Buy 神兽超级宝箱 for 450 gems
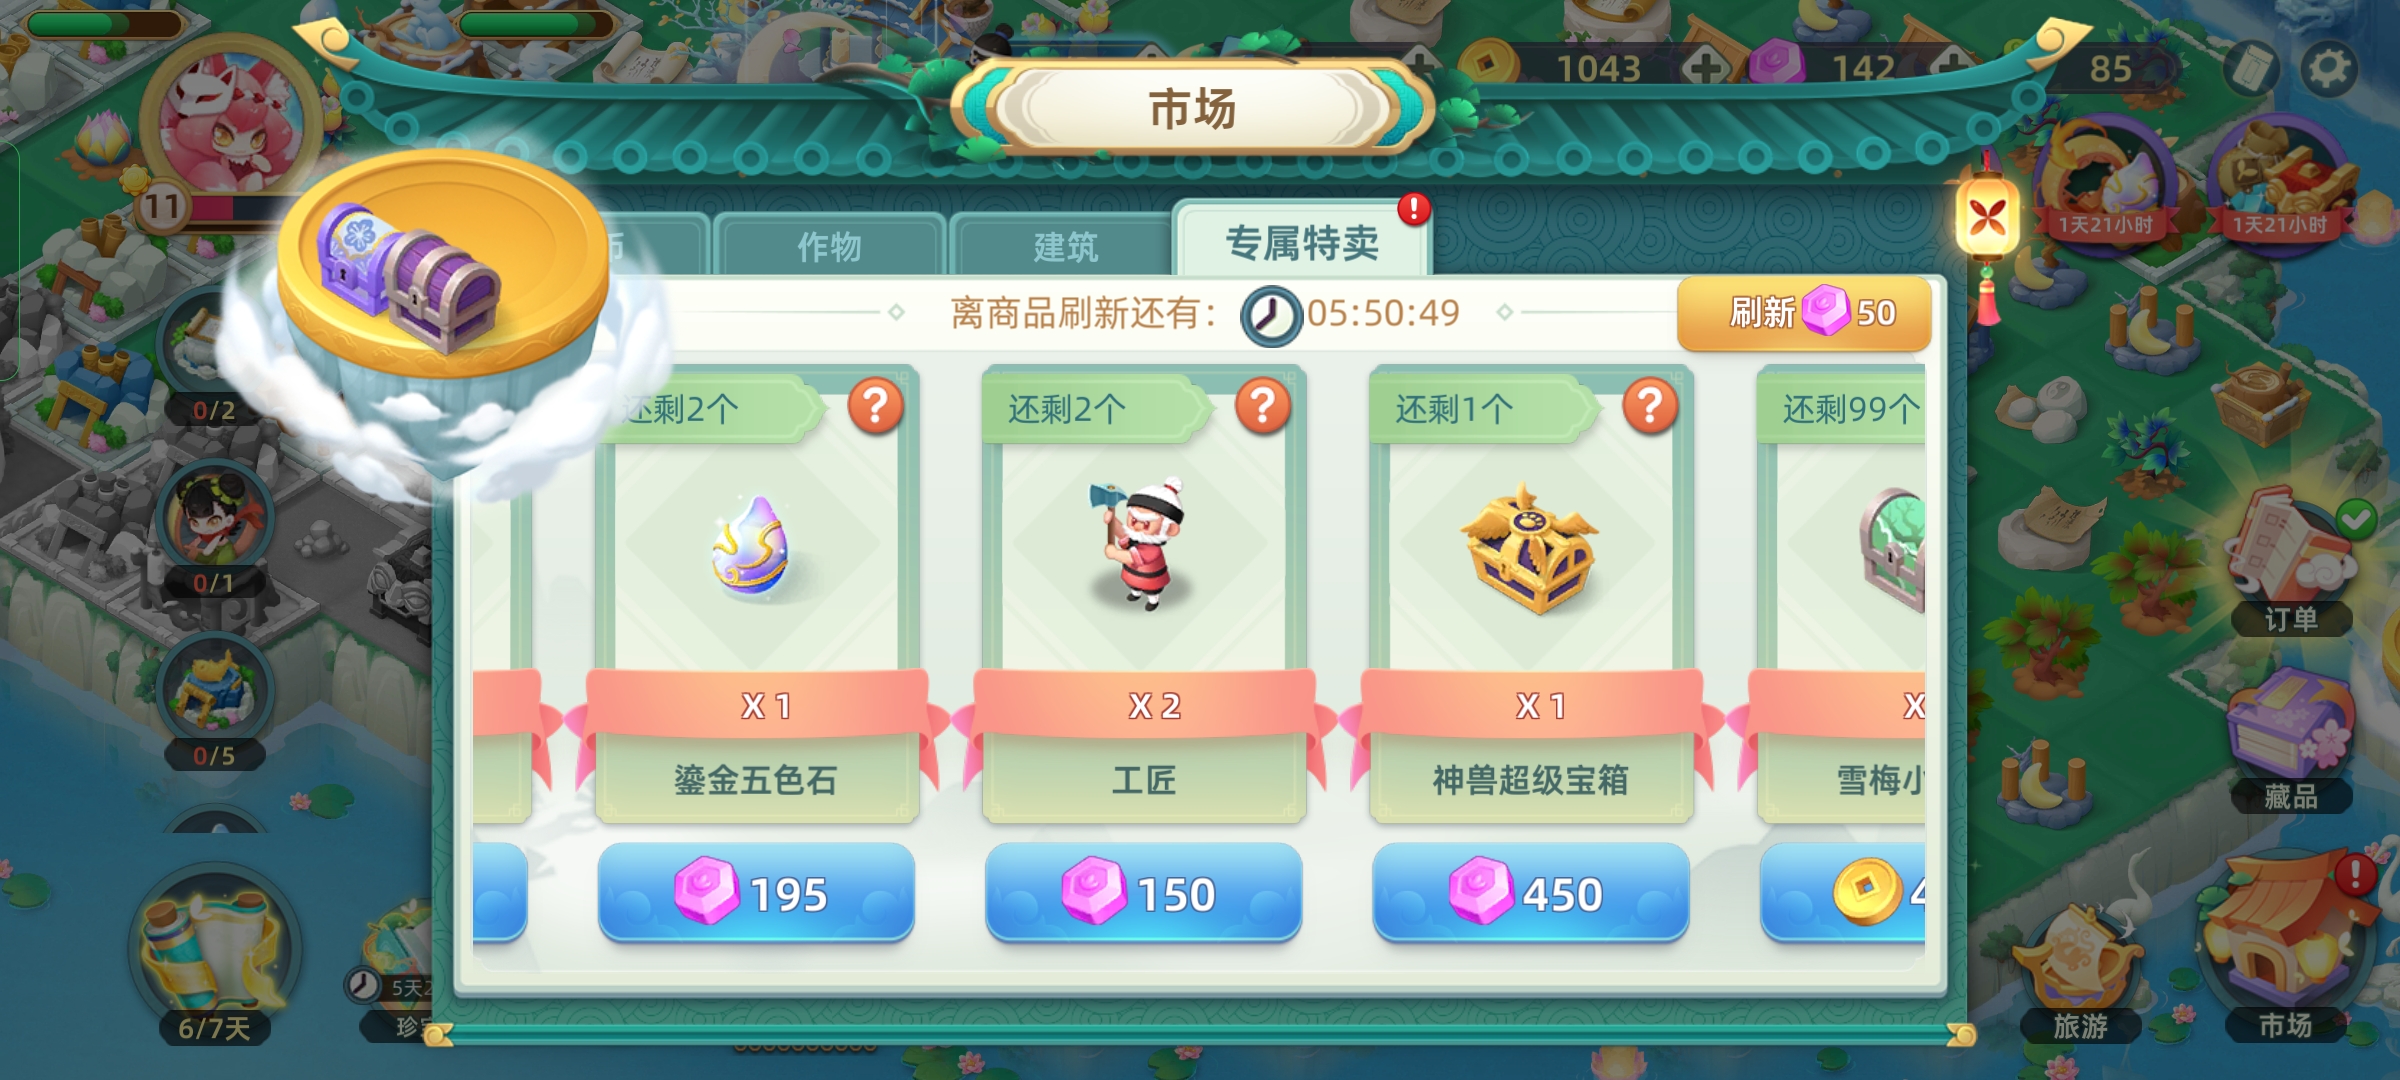Viewport: 2400px width, 1080px height. (1530, 893)
